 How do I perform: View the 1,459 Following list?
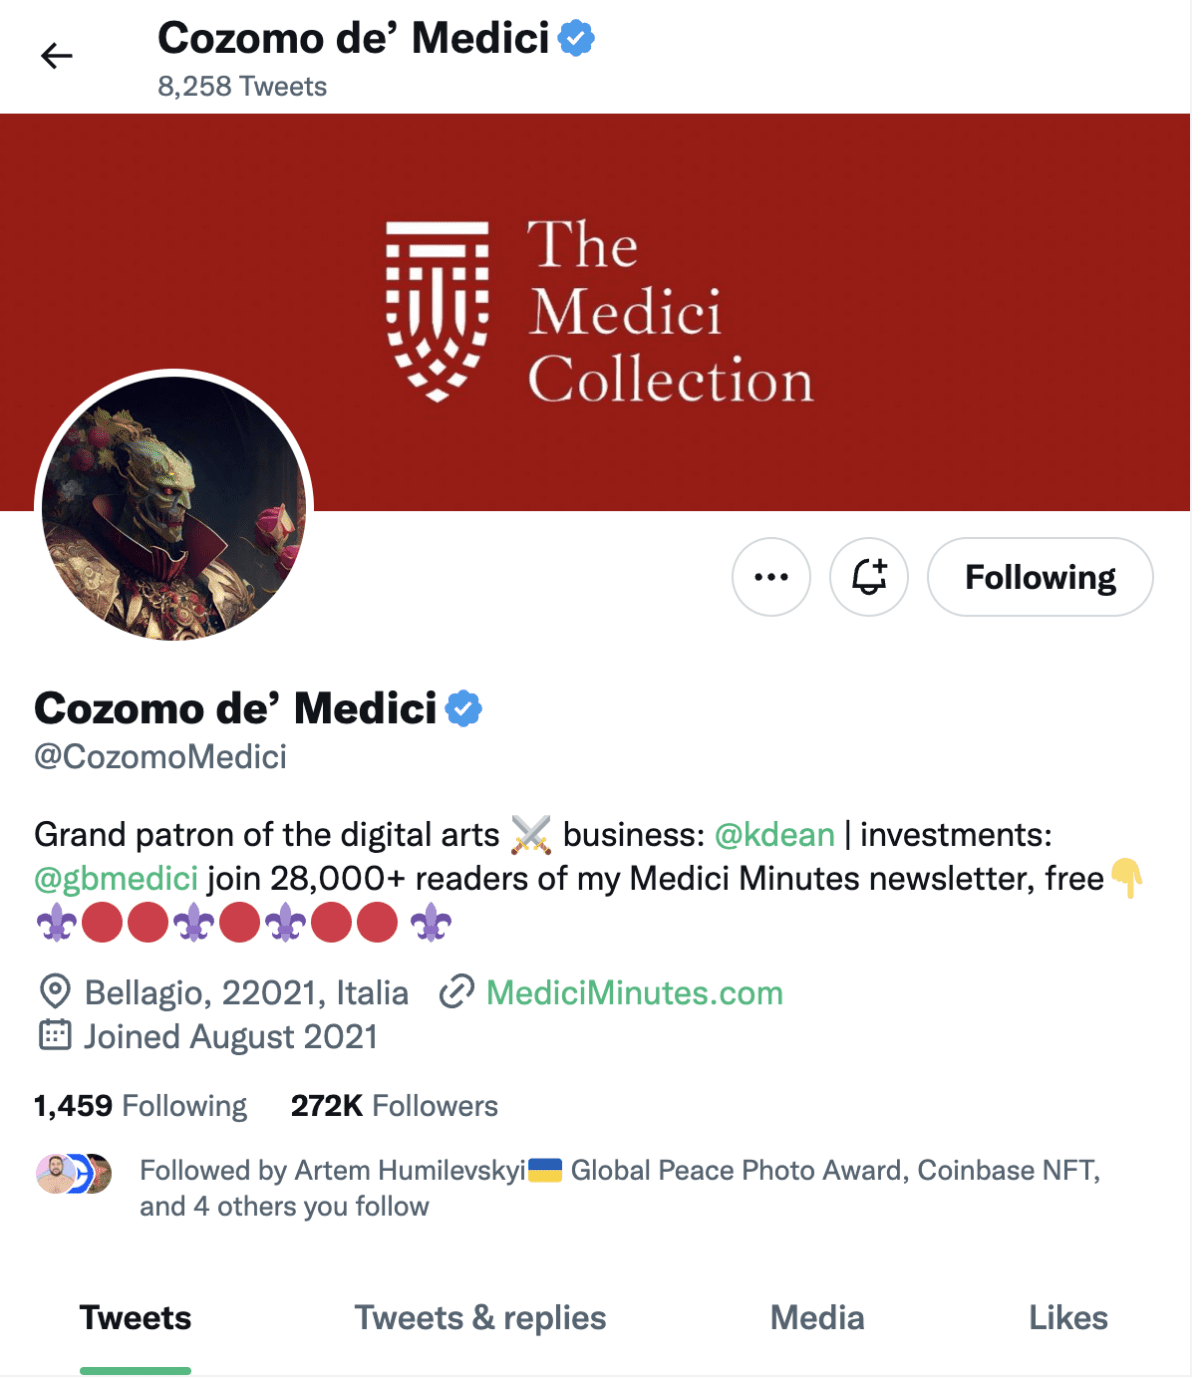coord(140,1106)
